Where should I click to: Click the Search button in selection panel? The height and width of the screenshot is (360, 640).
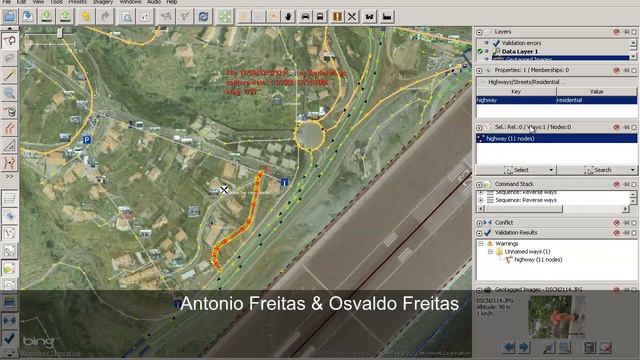(597, 170)
